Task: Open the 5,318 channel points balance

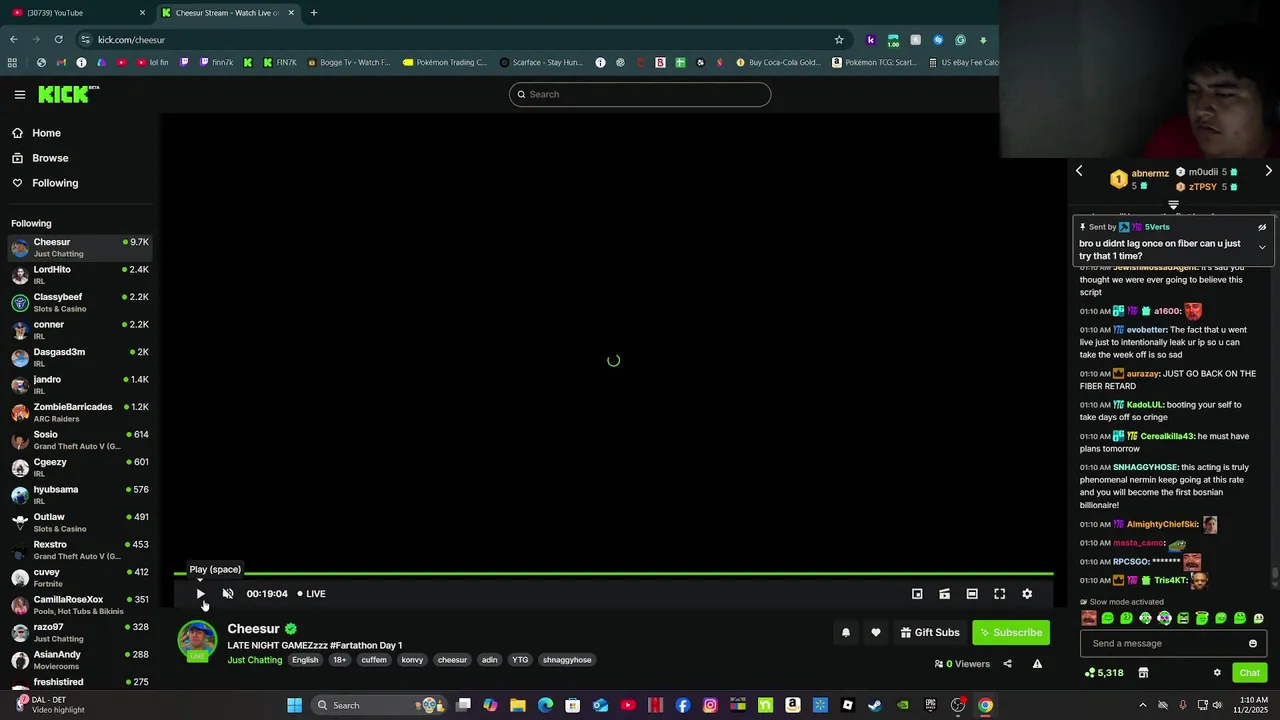Action: click(1104, 673)
